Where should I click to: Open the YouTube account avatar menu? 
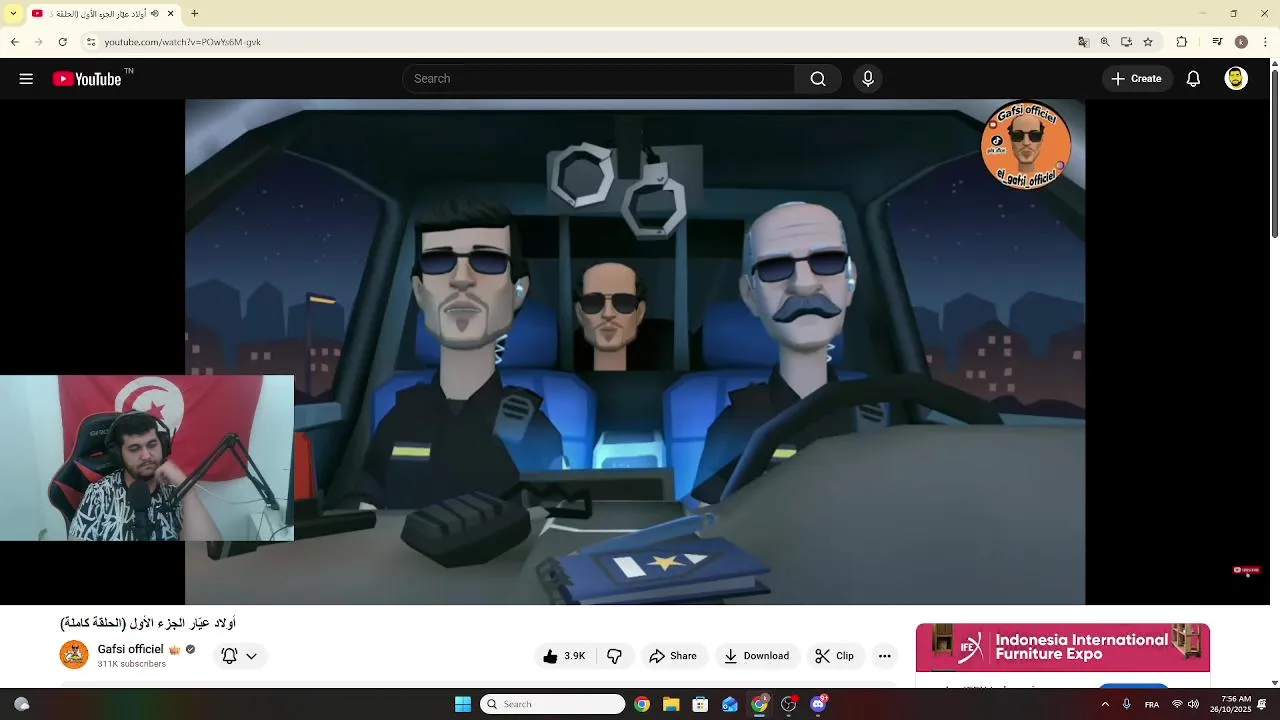[x=1236, y=79]
